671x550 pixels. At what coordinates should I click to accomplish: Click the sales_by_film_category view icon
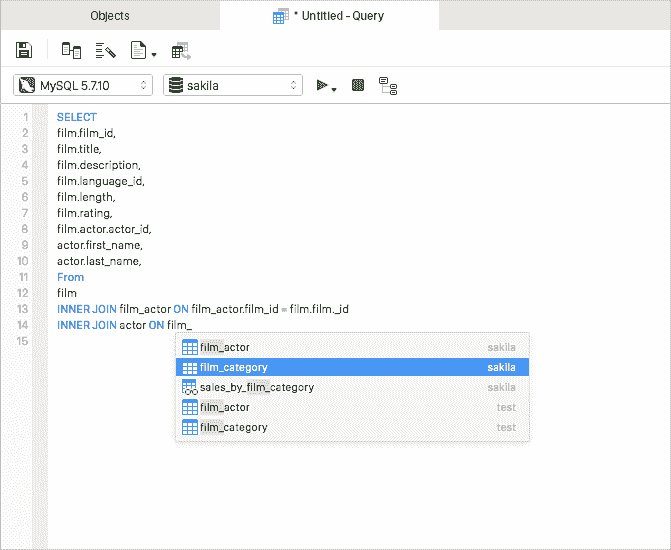point(190,387)
